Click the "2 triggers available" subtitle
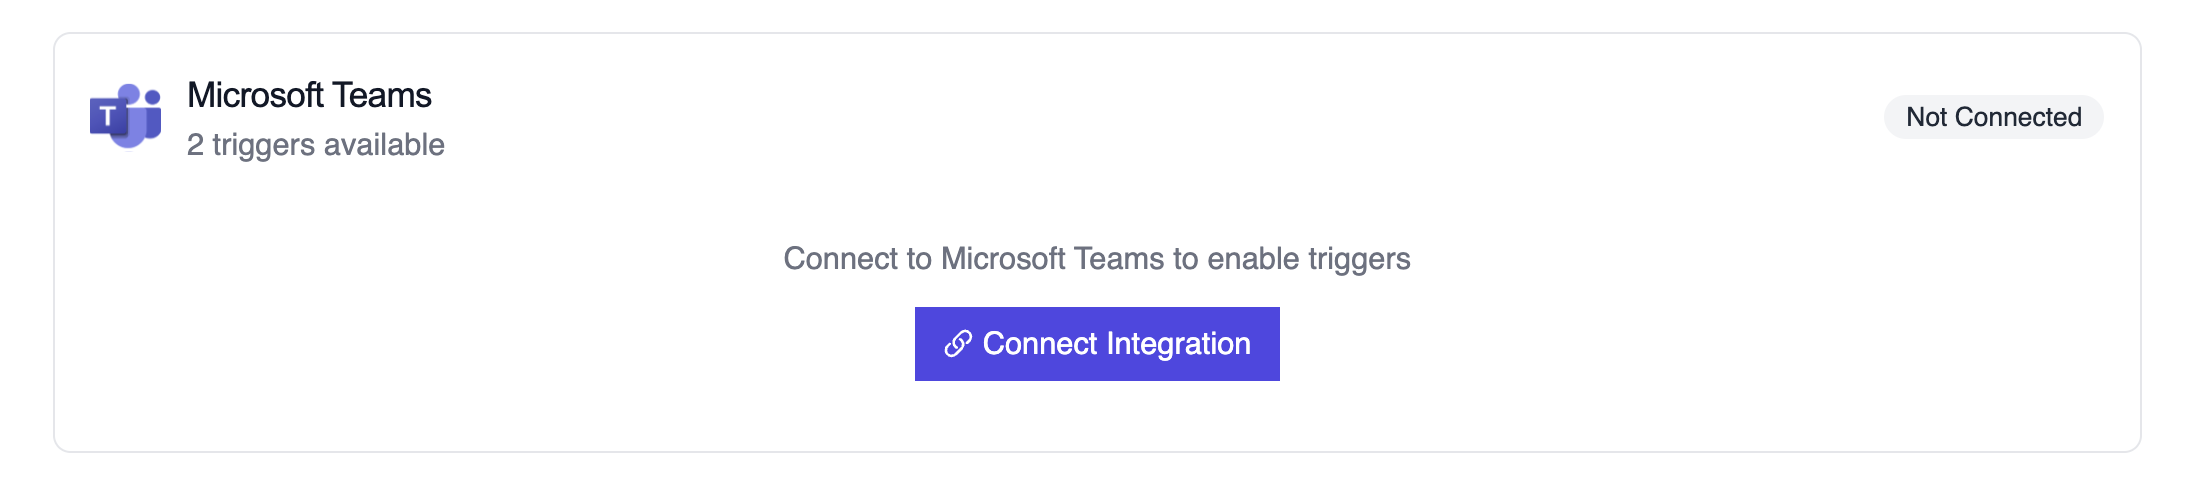Image resolution: width=2192 pixels, height=492 pixels. click(x=315, y=145)
